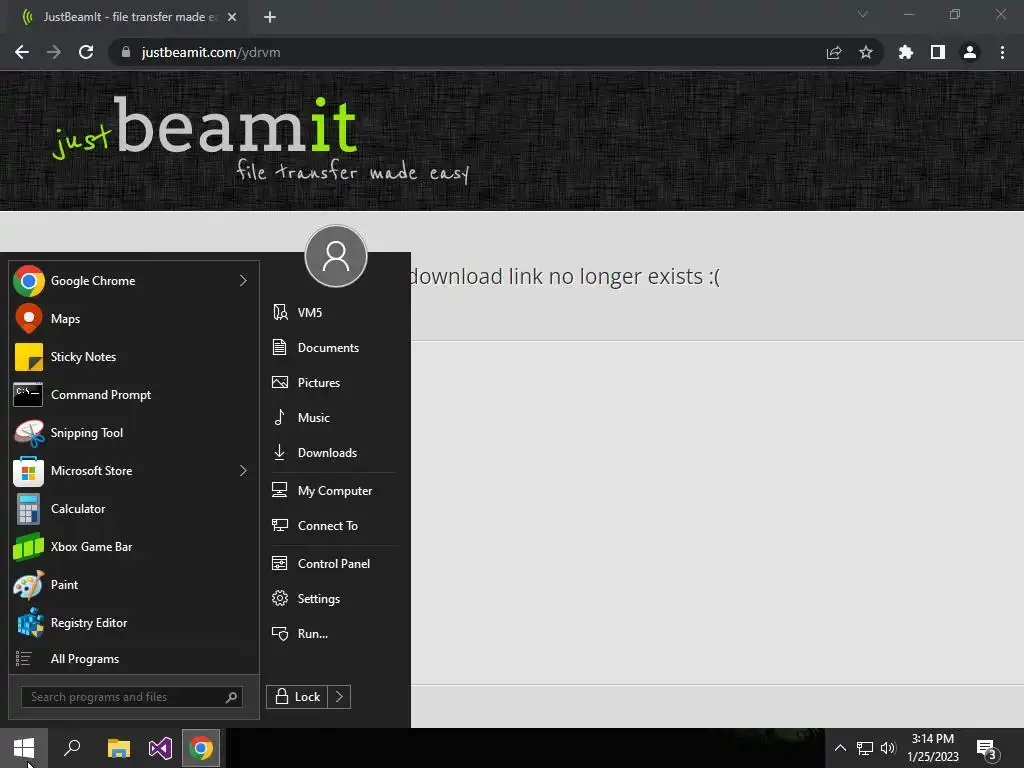
Task: Select Connect To
Action: click(x=333, y=526)
